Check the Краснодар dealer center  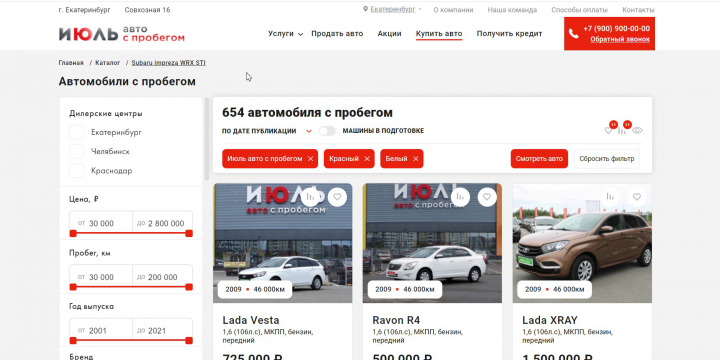(x=77, y=171)
